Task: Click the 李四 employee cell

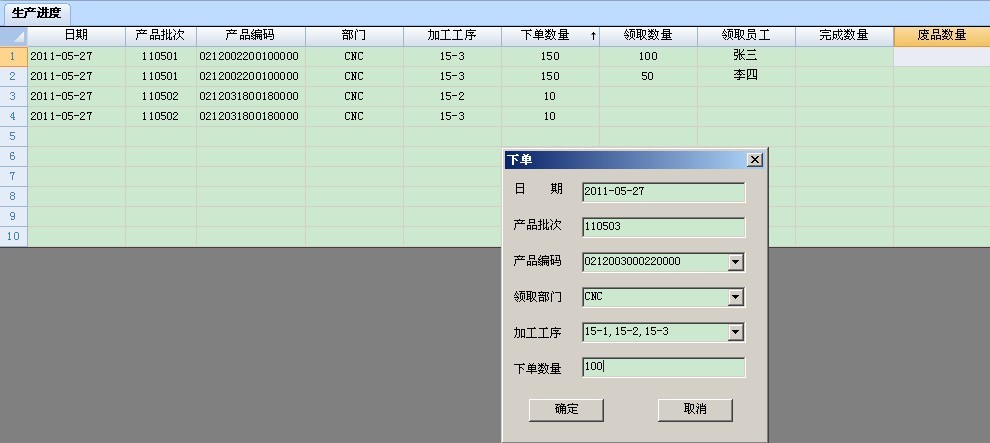Action: pyautogui.click(x=746, y=76)
